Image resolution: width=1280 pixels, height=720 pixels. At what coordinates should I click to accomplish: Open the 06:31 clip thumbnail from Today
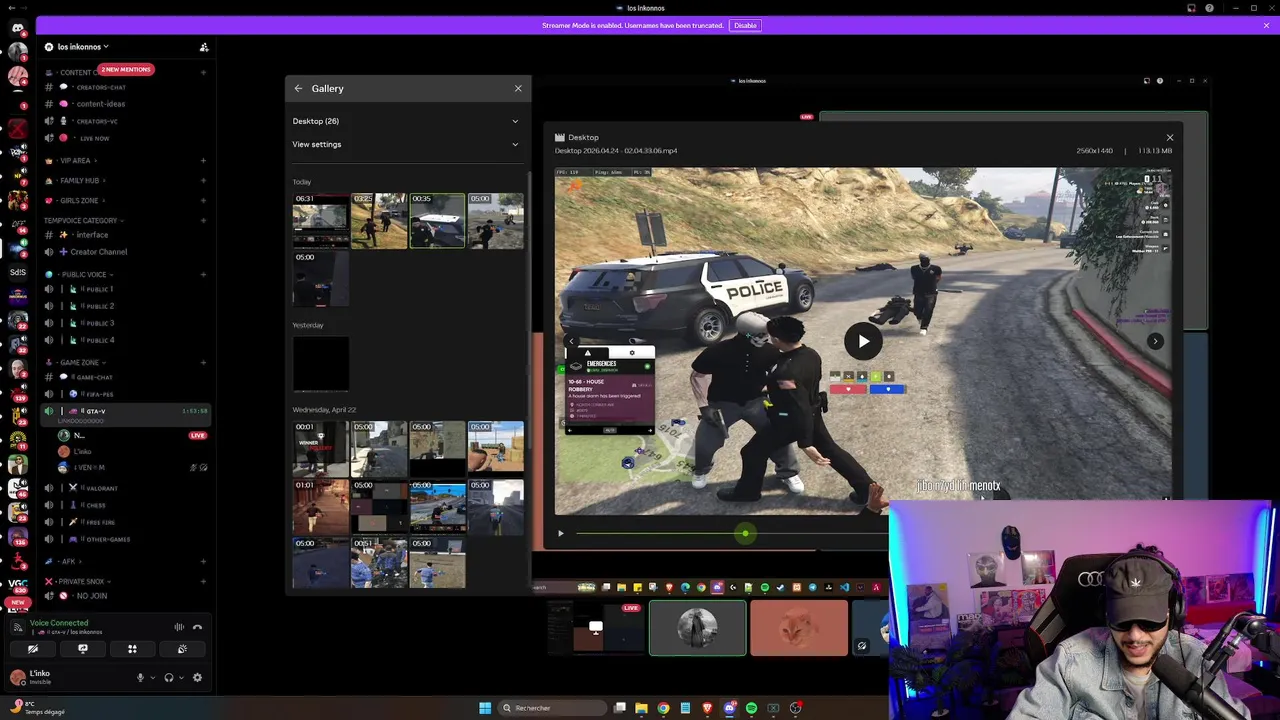click(320, 220)
